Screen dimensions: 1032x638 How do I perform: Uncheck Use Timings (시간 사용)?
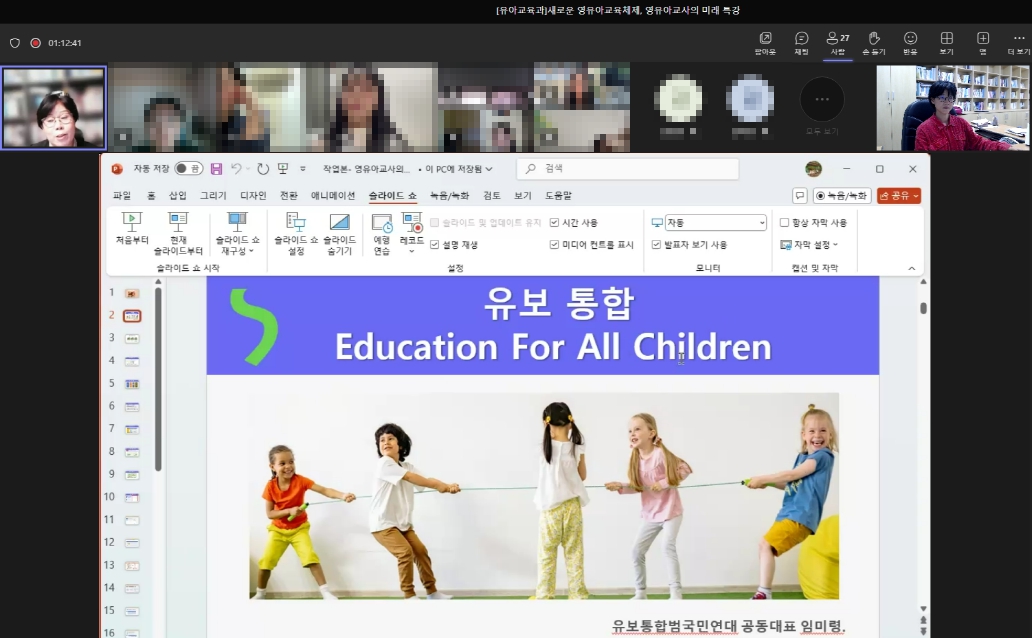(x=554, y=223)
